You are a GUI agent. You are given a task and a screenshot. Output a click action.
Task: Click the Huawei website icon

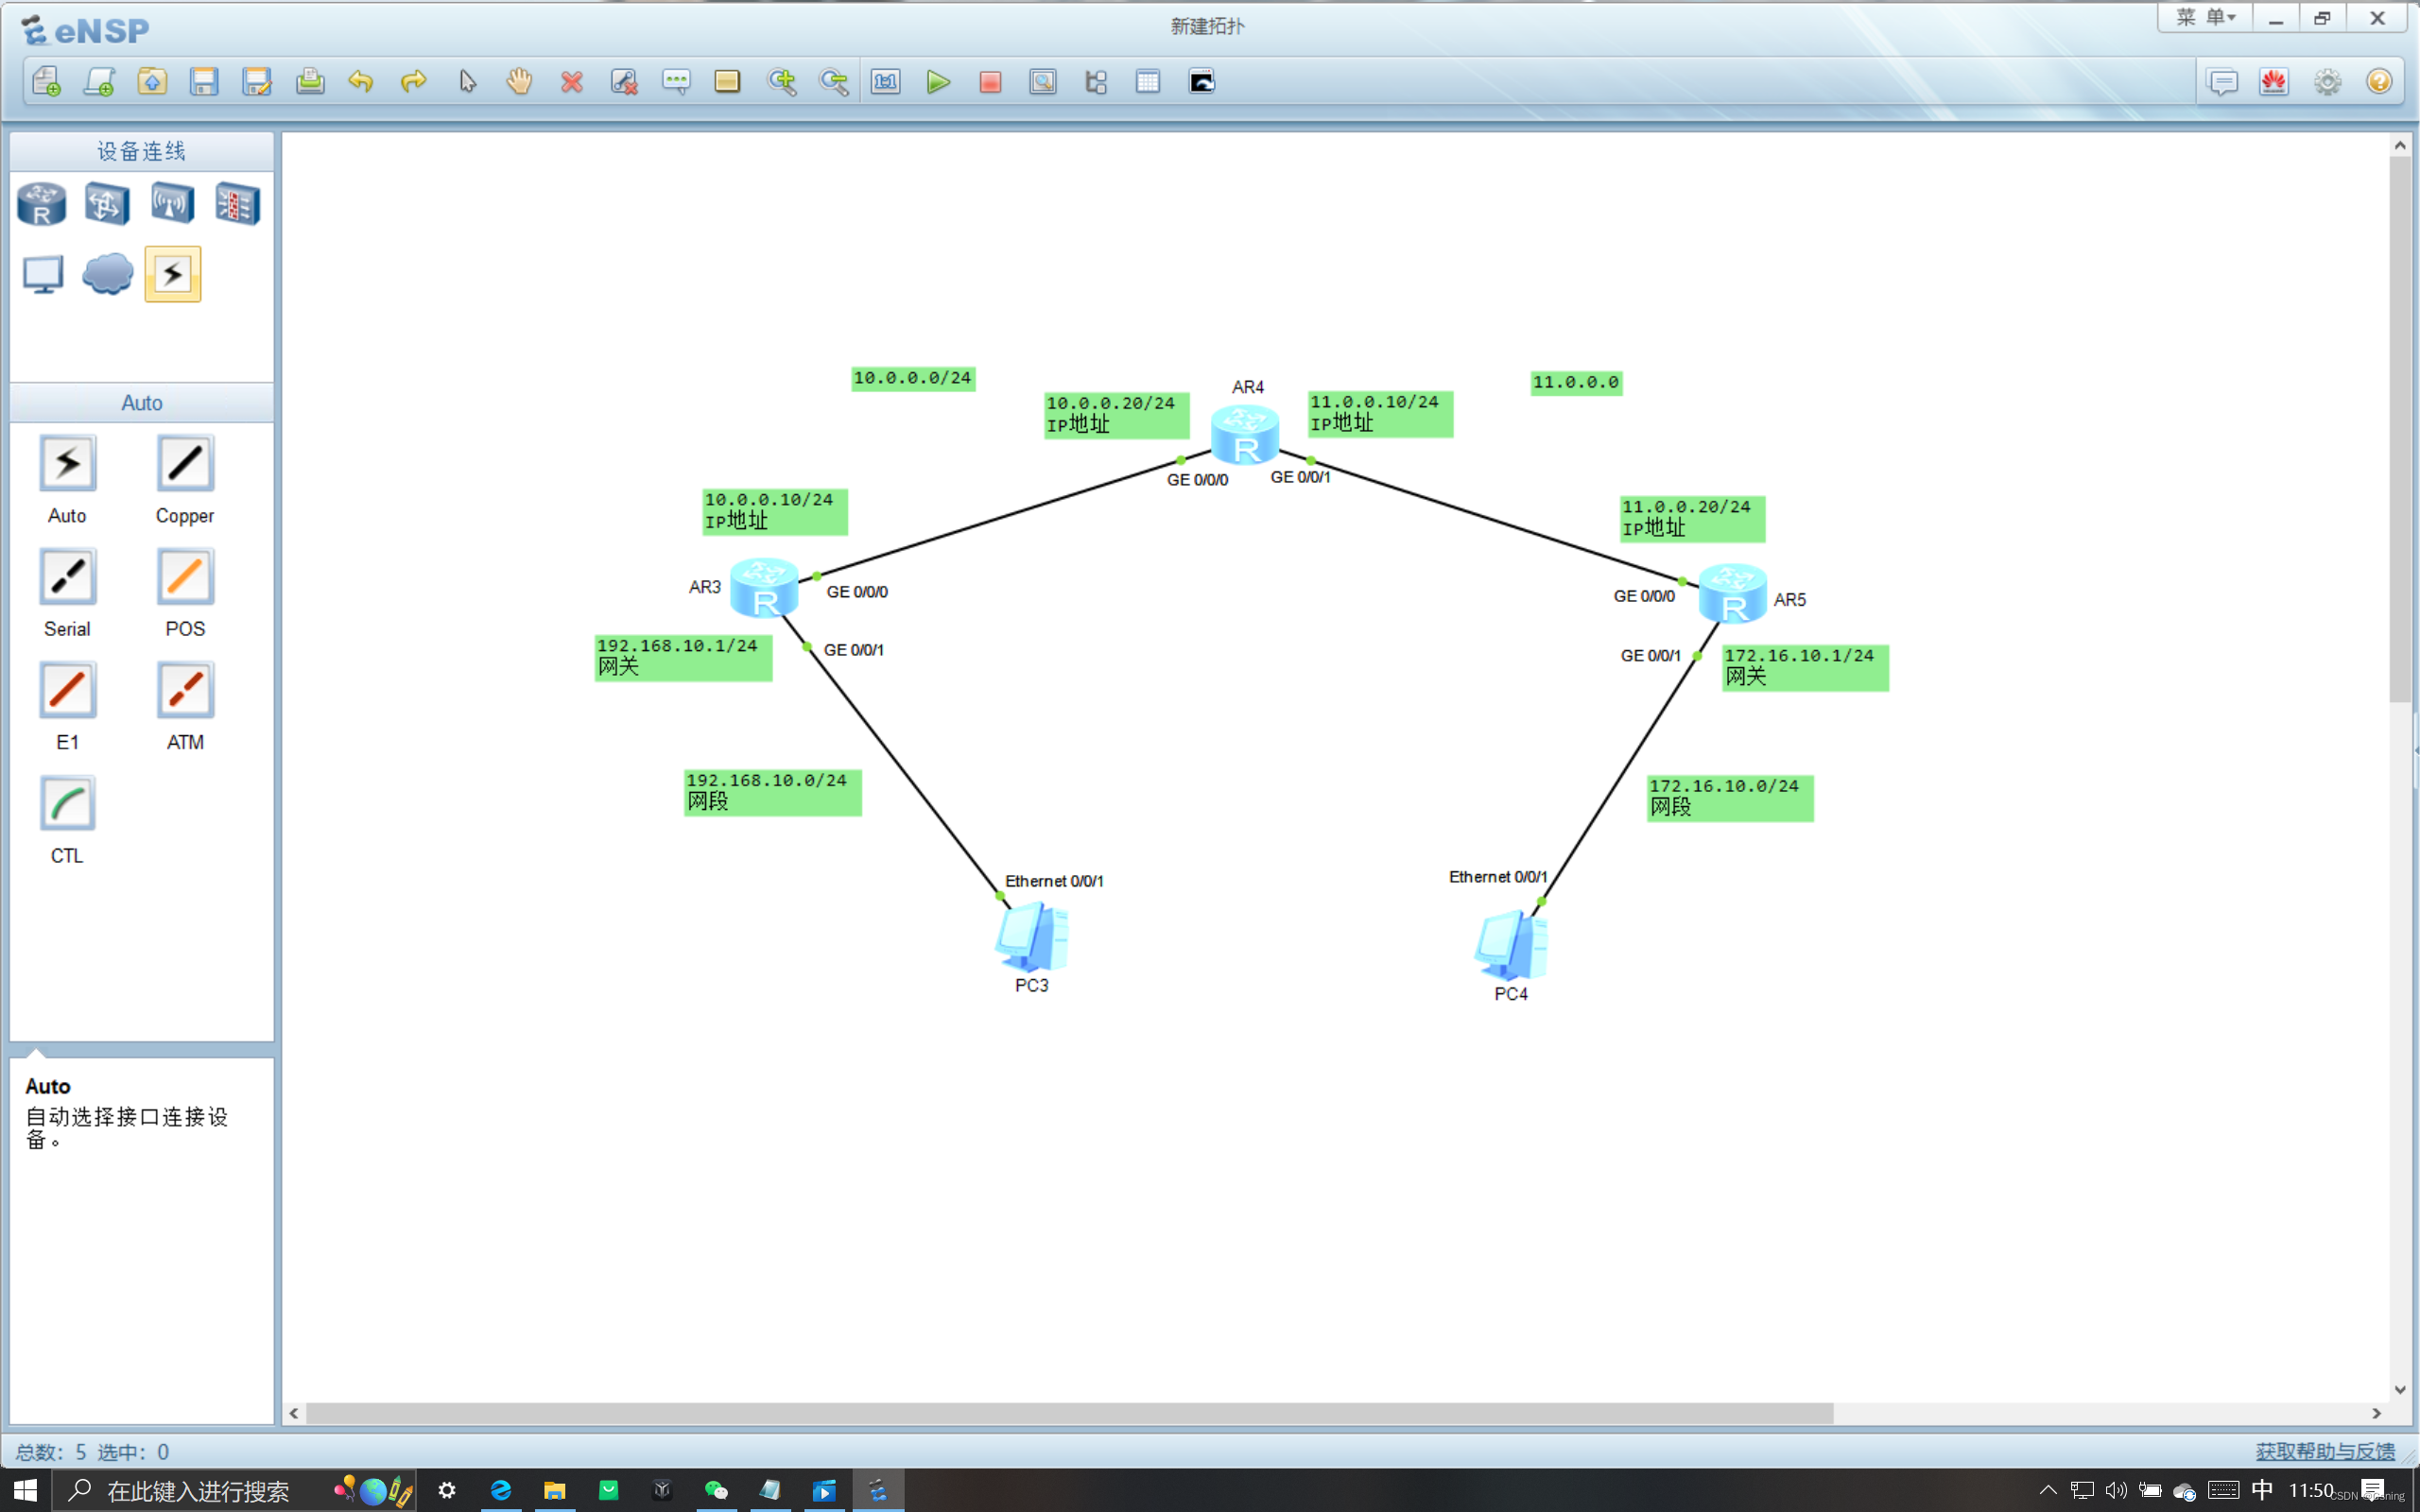pyautogui.click(x=2274, y=82)
